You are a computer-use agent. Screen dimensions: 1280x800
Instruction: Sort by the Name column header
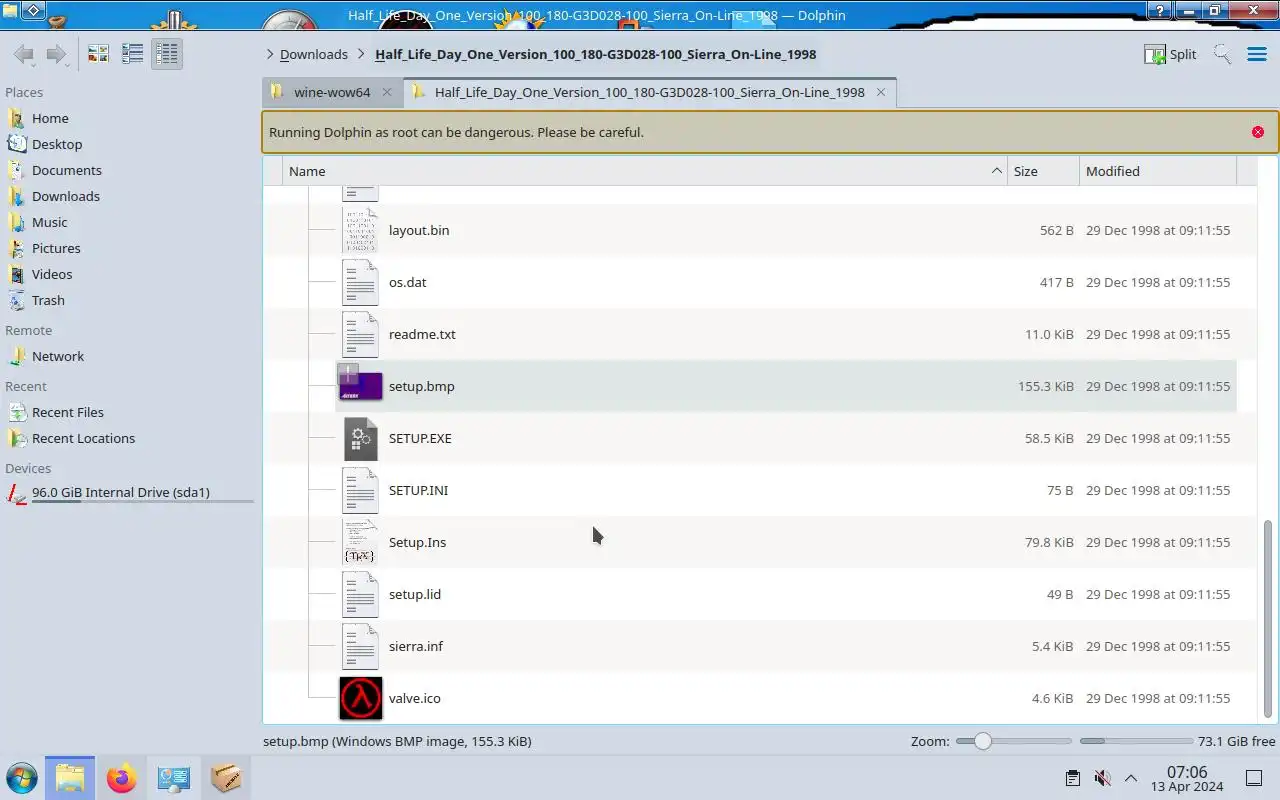point(645,171)
